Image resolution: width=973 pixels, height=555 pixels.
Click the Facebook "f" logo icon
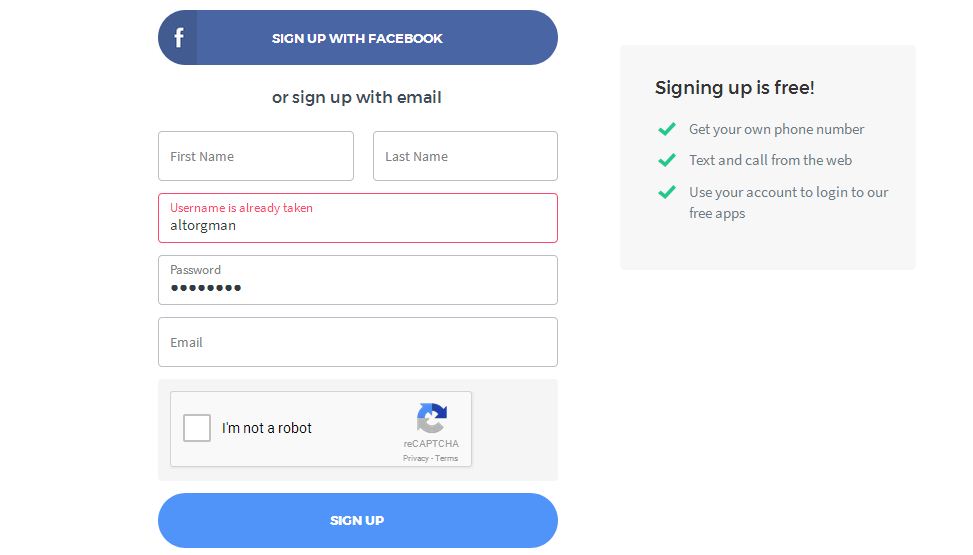pyautogui.click(x=179, y=38)
